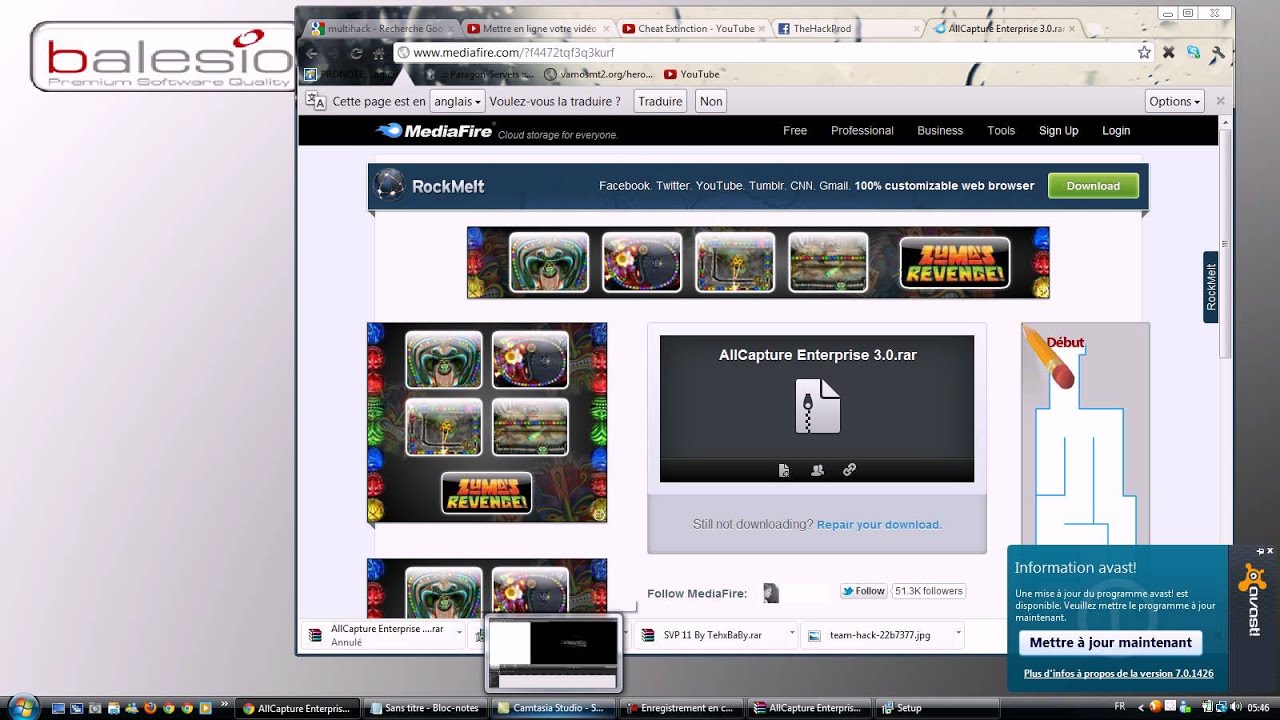Switch to the Setup taskbar button
Image resolution: width=1280 pixels, height=720 pixels.
[937, 708]
